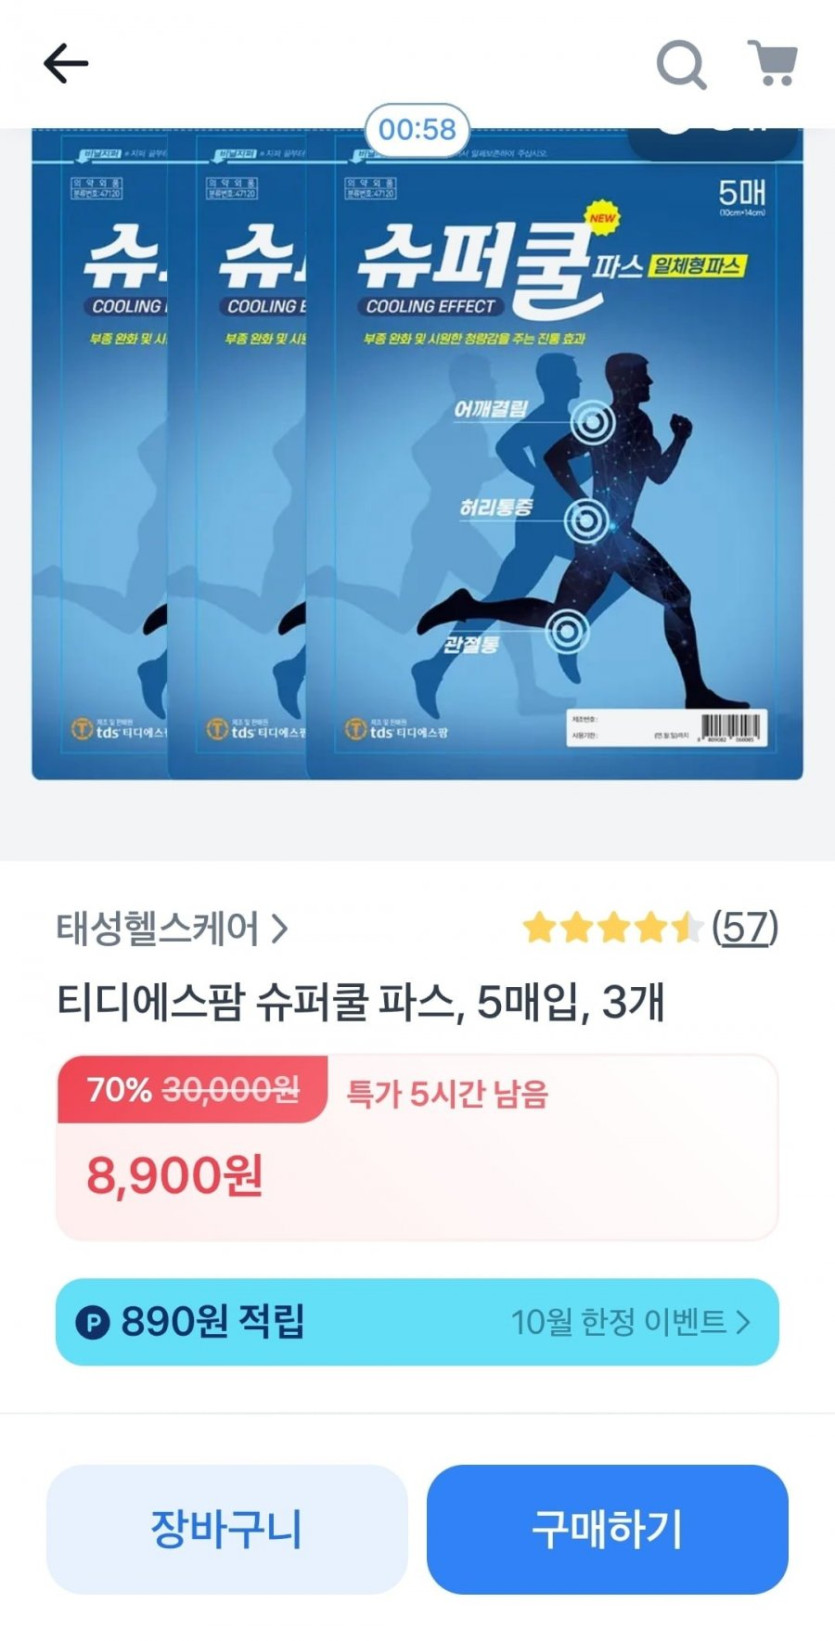
Task: Tap the left overlapping package image
Action: pos(100,454)
